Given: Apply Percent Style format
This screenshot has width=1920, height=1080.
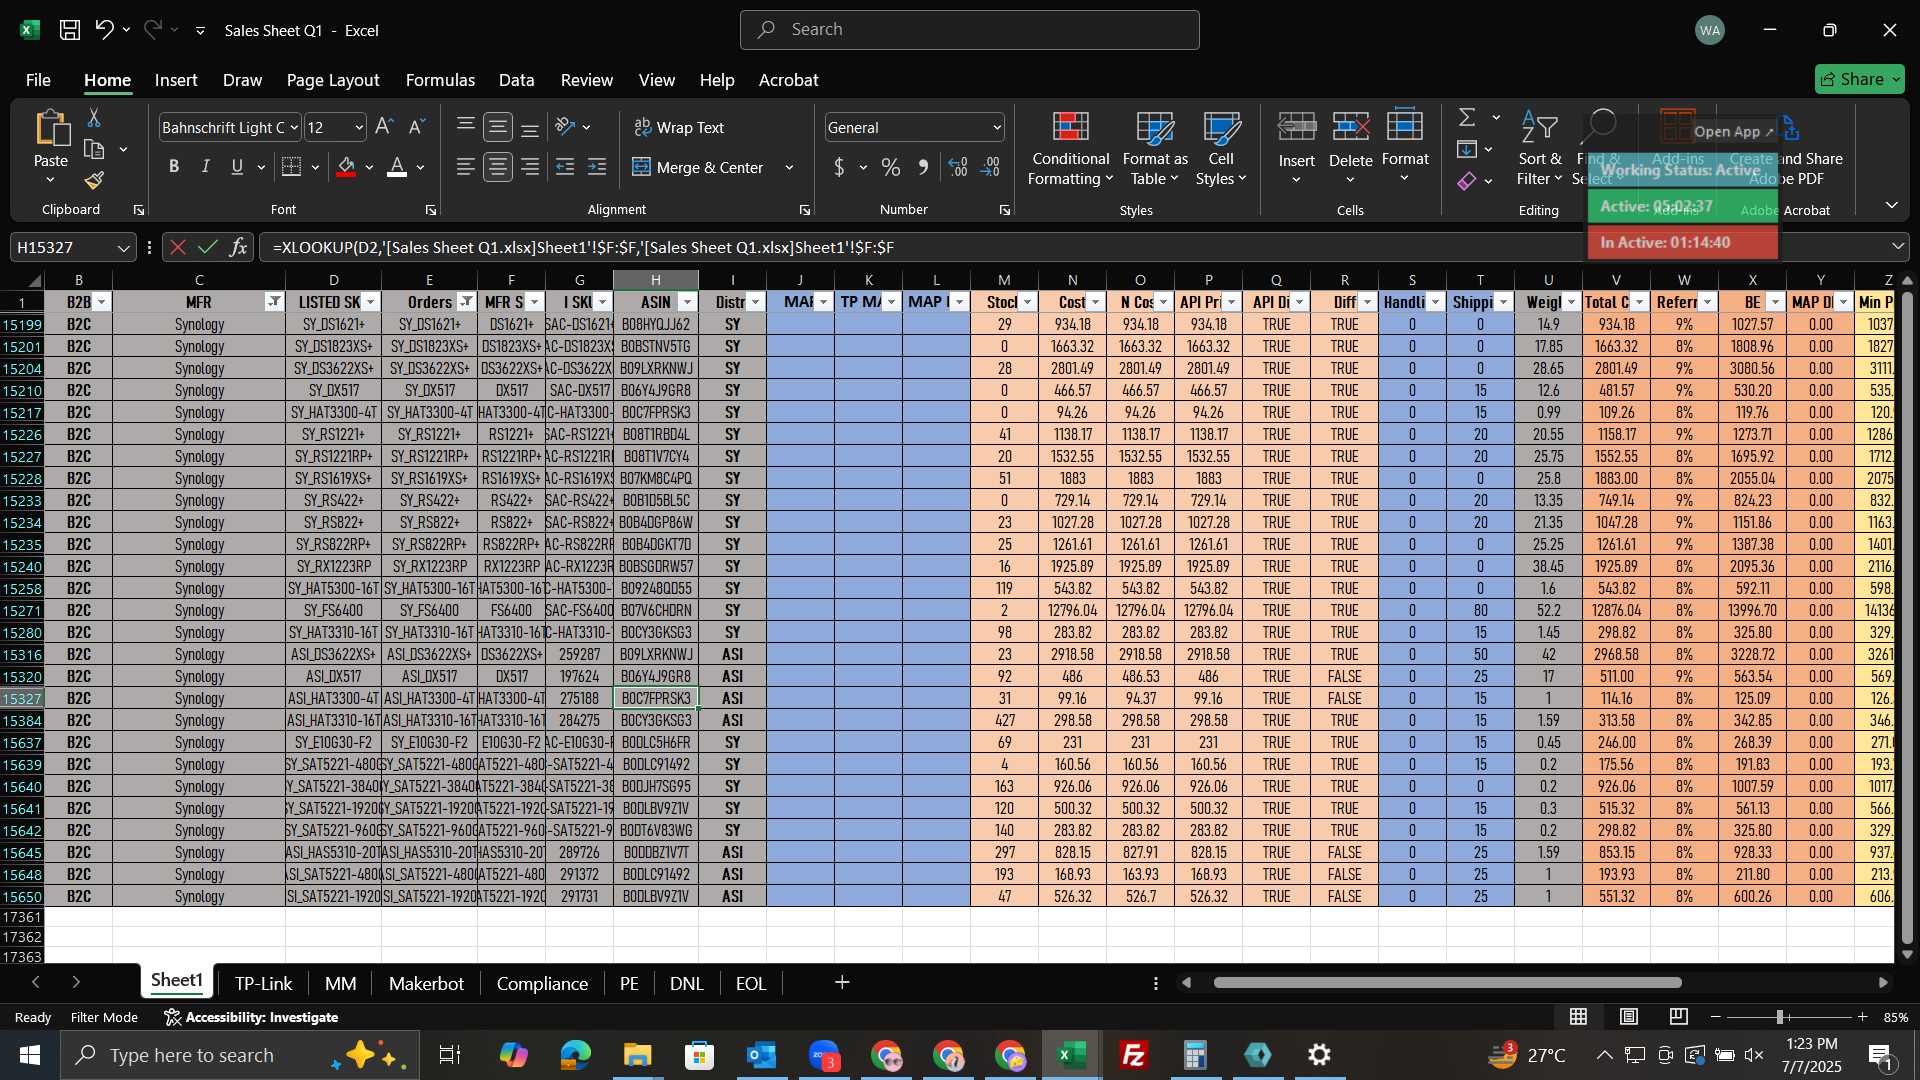Looking at the screenshot, I should click(891, 167).
